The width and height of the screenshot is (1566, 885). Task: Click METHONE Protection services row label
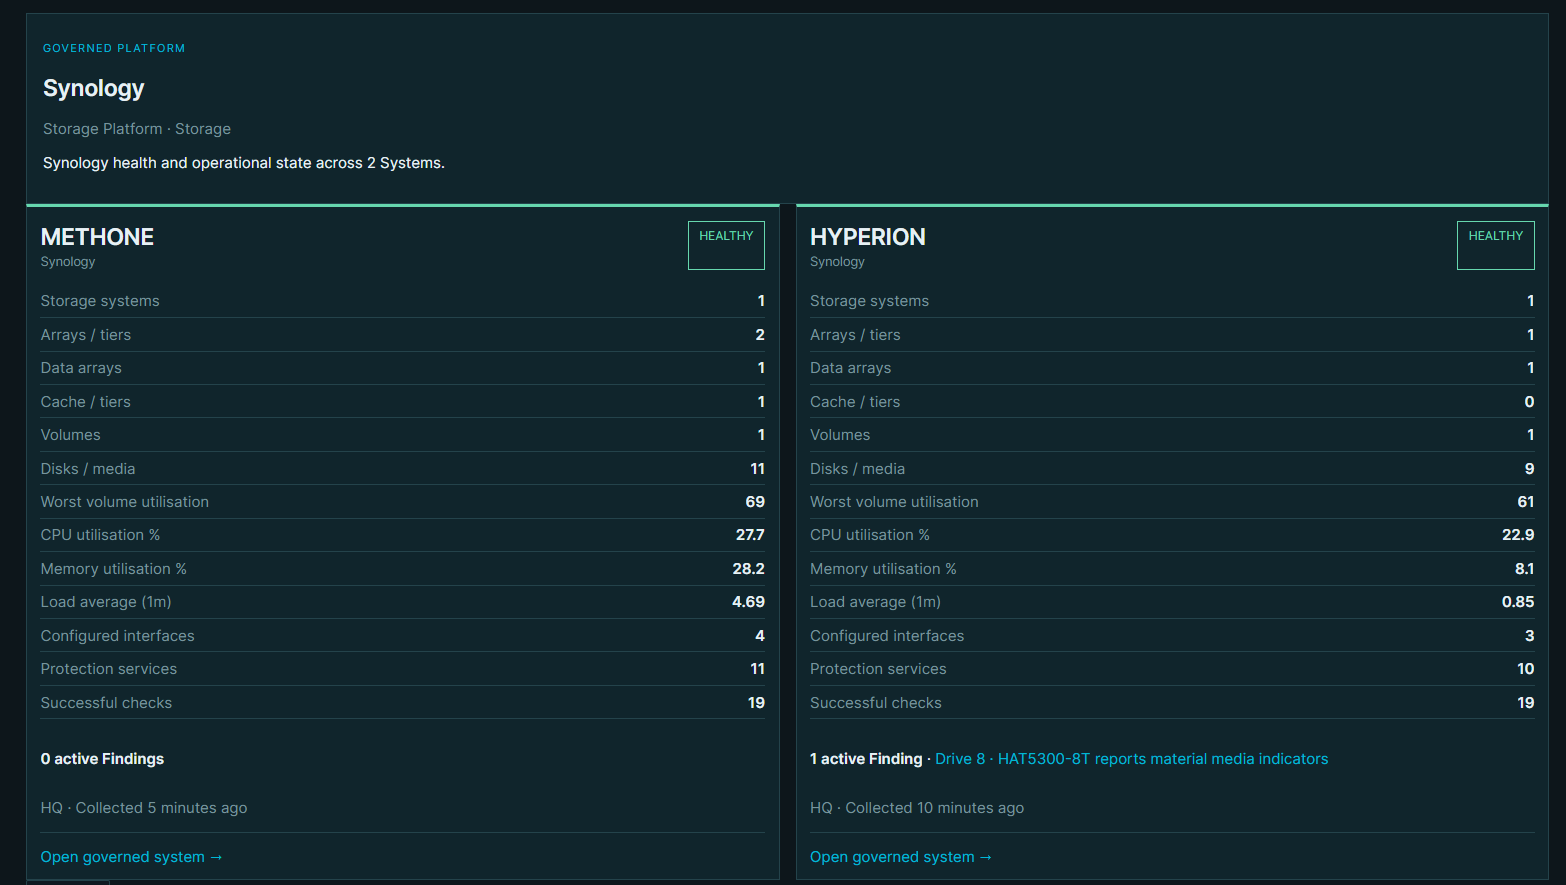pyautogui.click(x=109, y=669)
